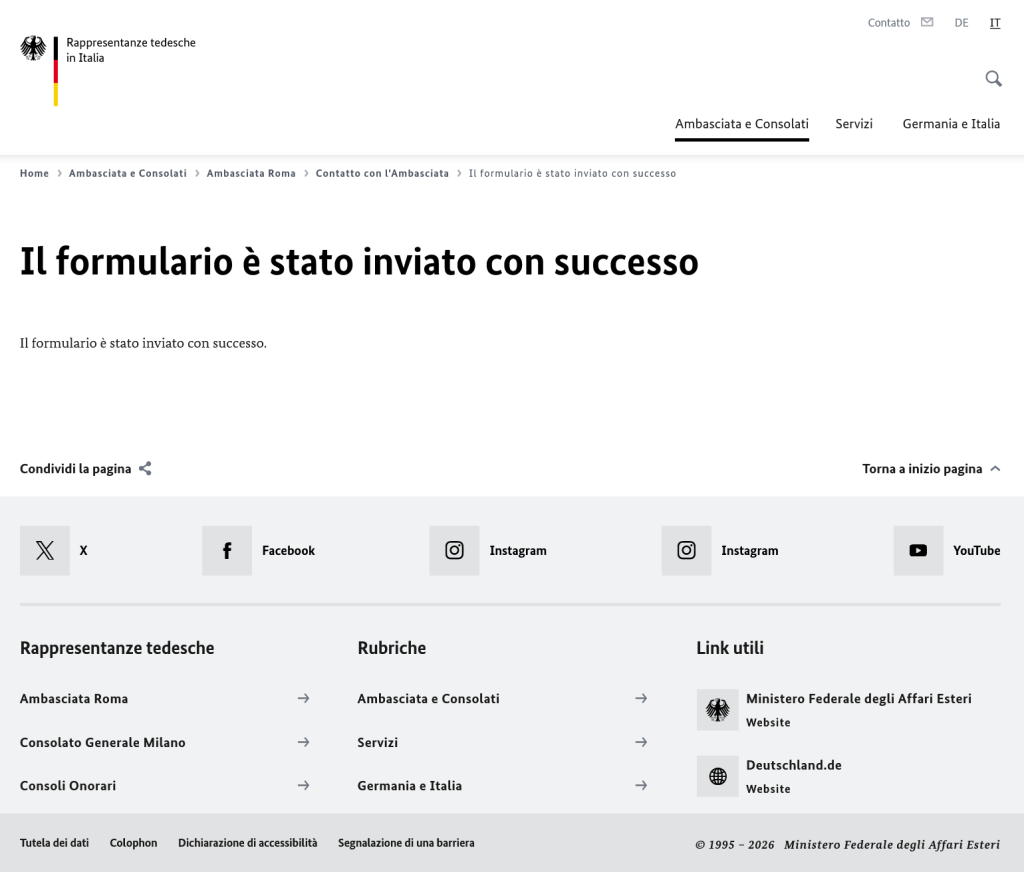Click the German eagle logo in header
The image size is (1024, 872).
pos(33,49)
